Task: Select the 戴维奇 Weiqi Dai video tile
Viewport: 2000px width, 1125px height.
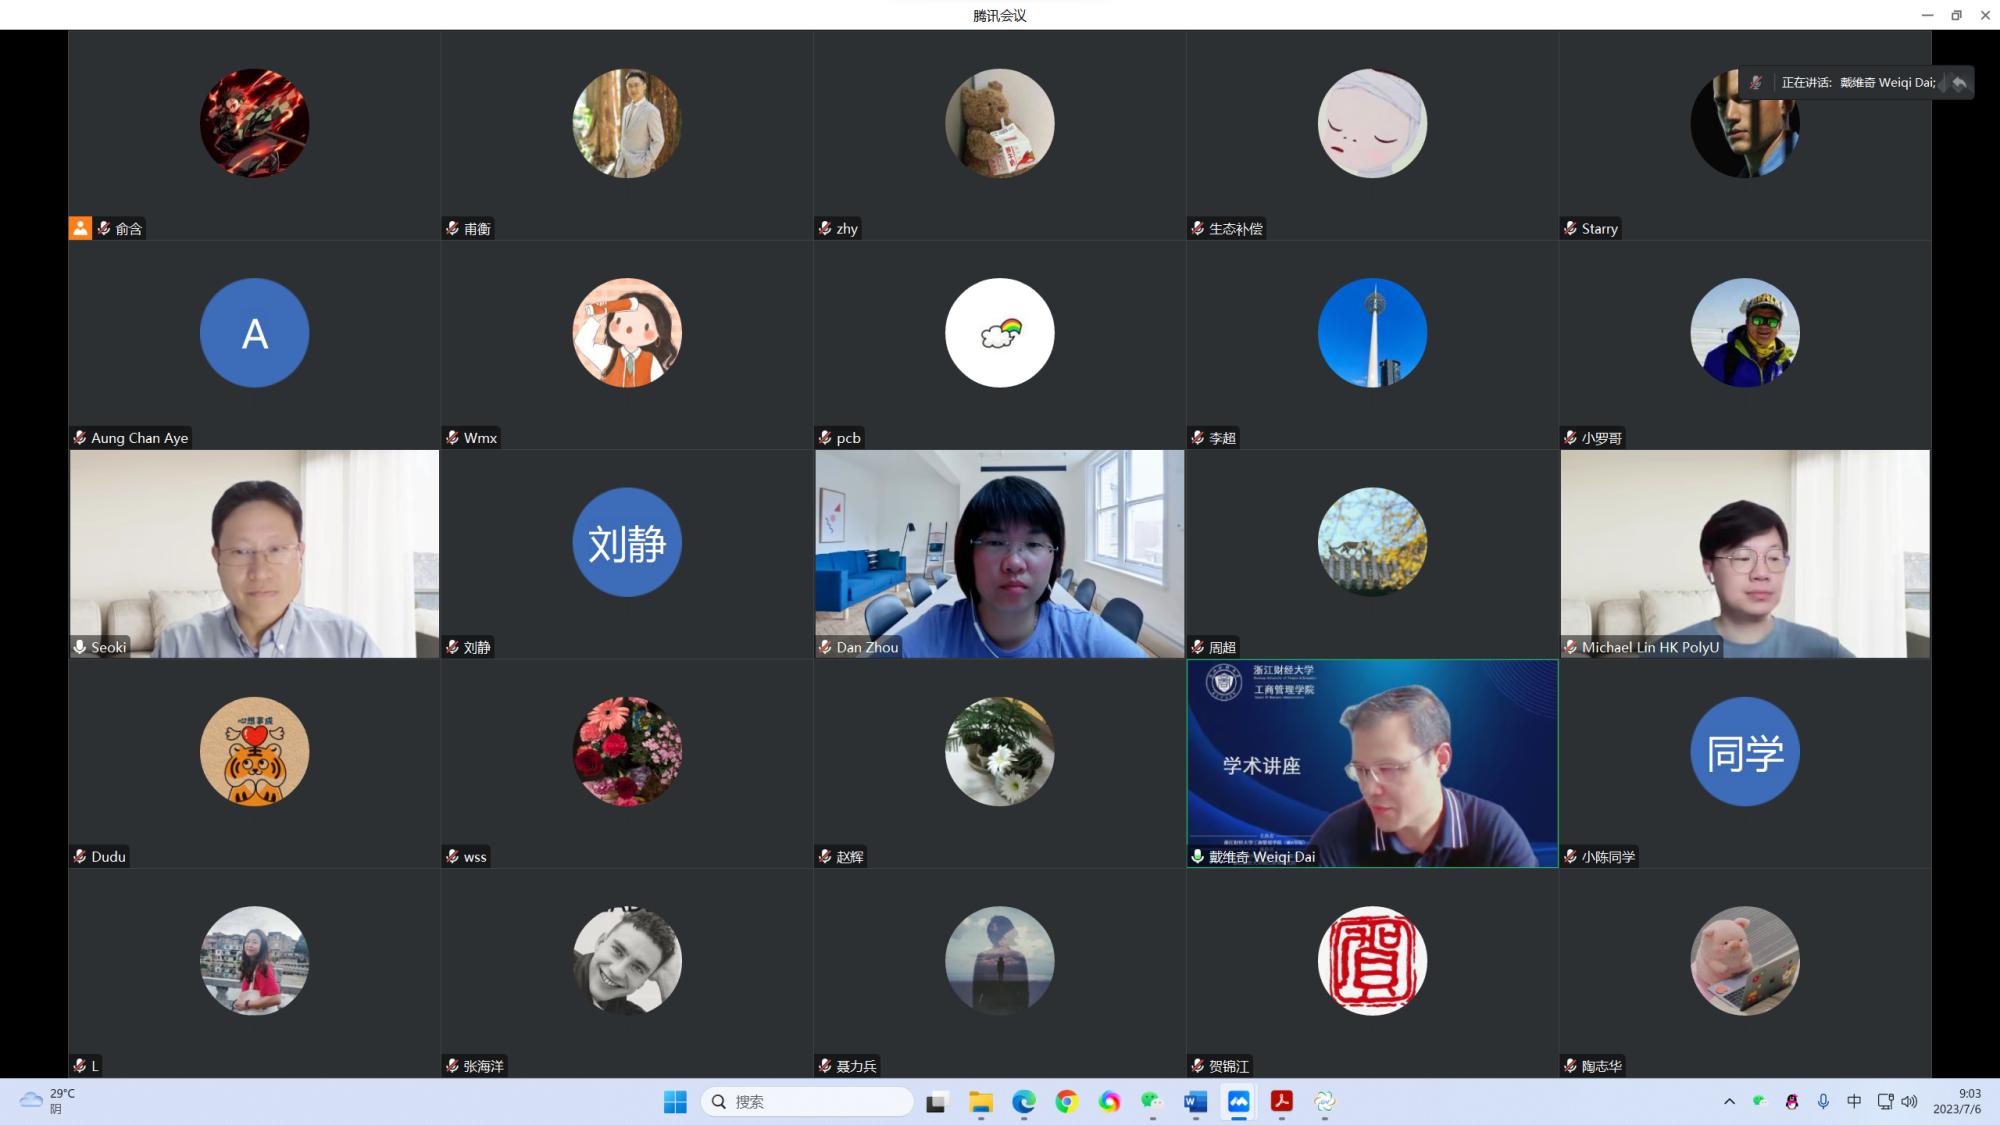Action: 1372,763
